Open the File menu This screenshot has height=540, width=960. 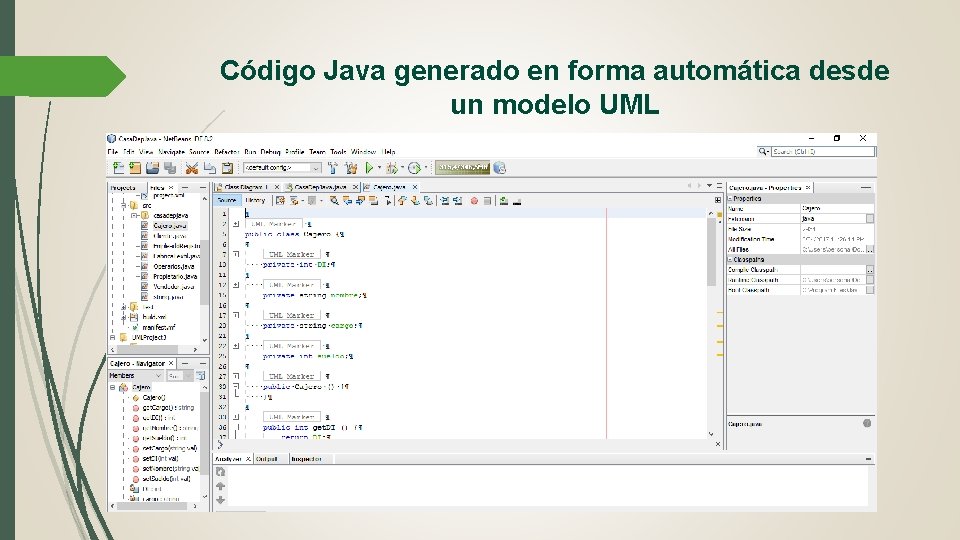(x=113, y=152)
